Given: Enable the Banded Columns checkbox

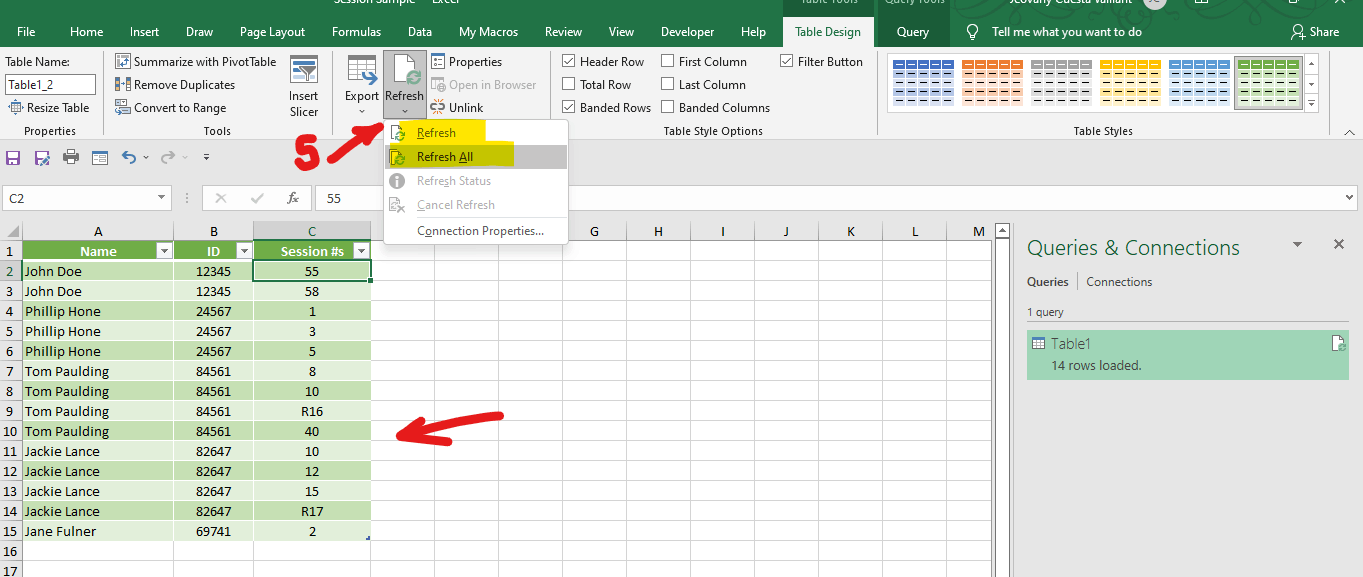Looking at the screenshot, I should [x=668, y=108].
